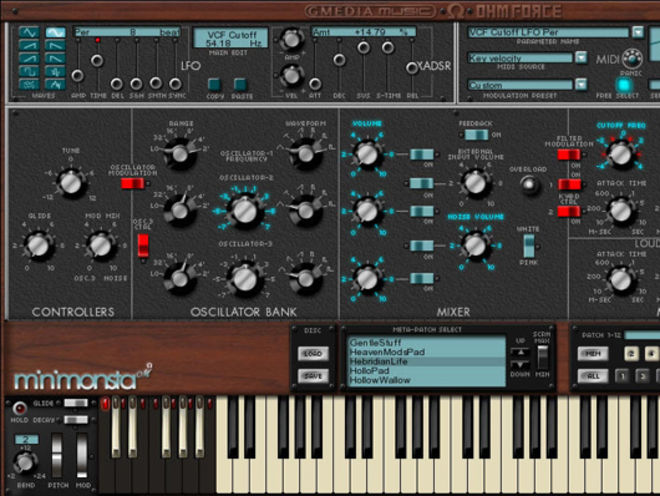Flip the GLIDE switch beside the HOLD button

(x=76, y=403)
